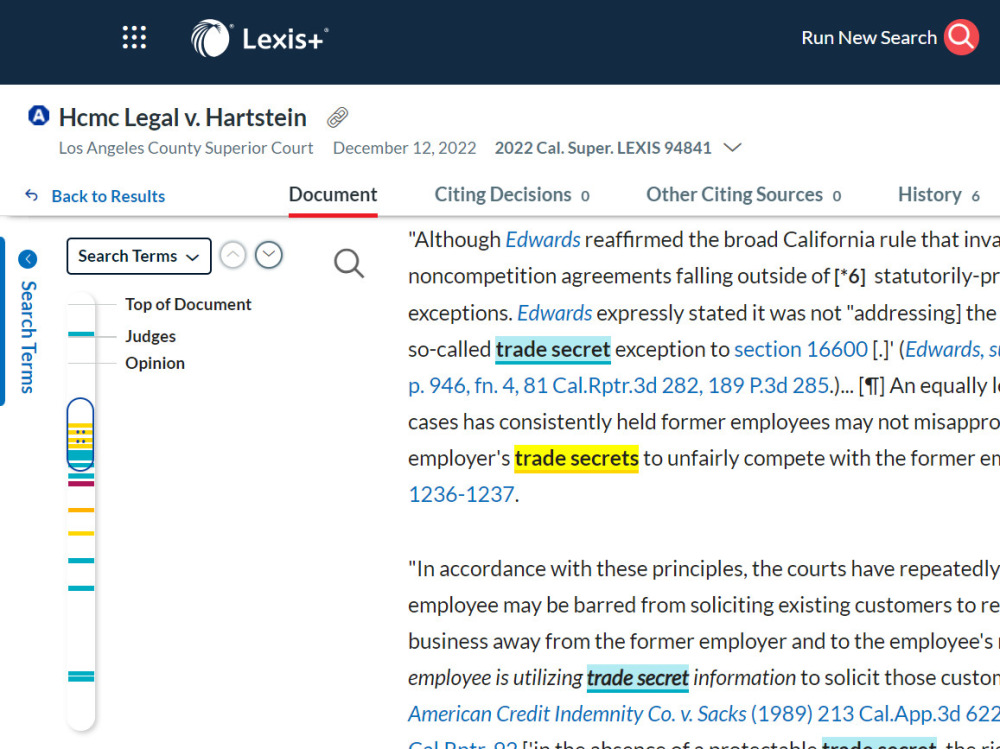Open the second Edwards link after 'exceptions.'
The image size is (1000, 749).
click(554, 313)
